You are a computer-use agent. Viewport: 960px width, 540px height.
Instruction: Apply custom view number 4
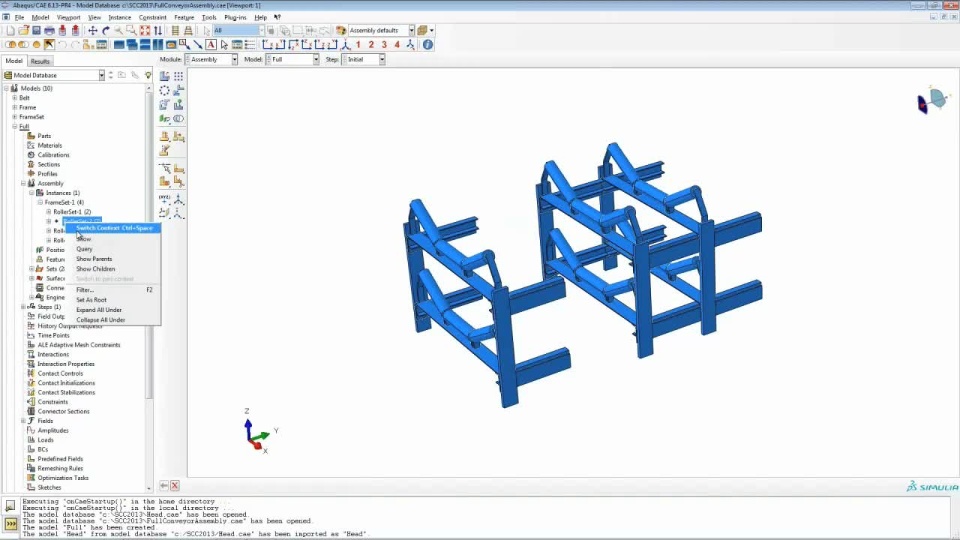(397, 45)
